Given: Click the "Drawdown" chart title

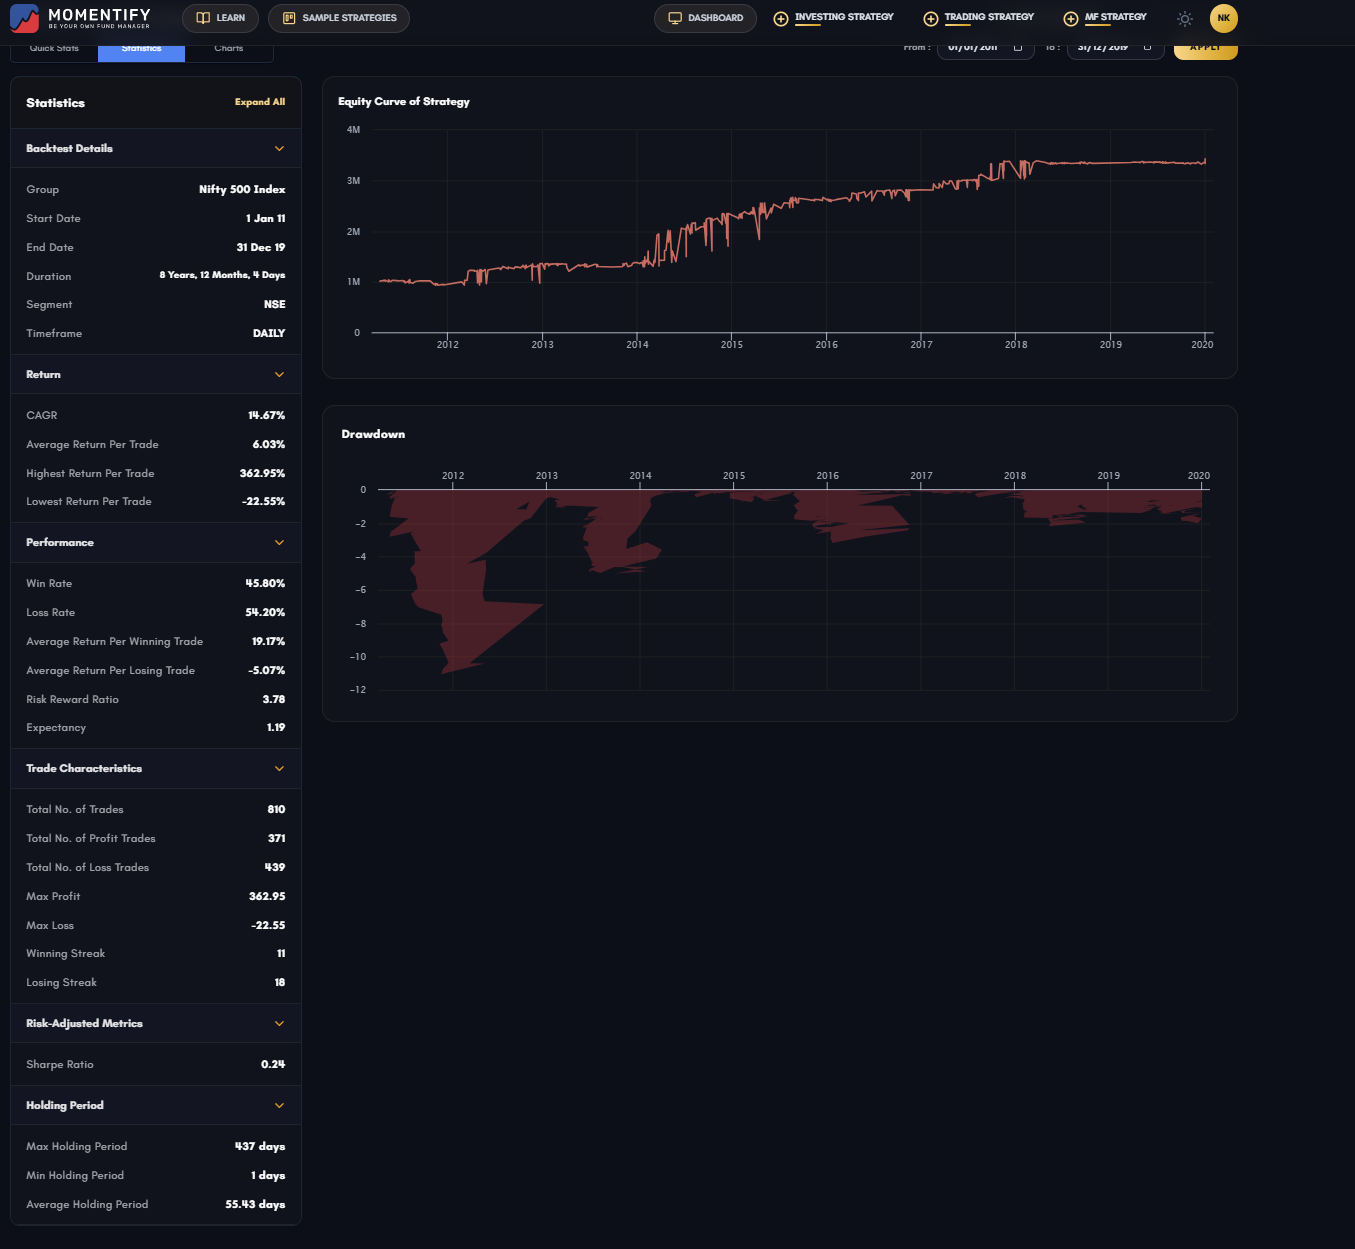Looking at the screenshot, I should point(373,434).
